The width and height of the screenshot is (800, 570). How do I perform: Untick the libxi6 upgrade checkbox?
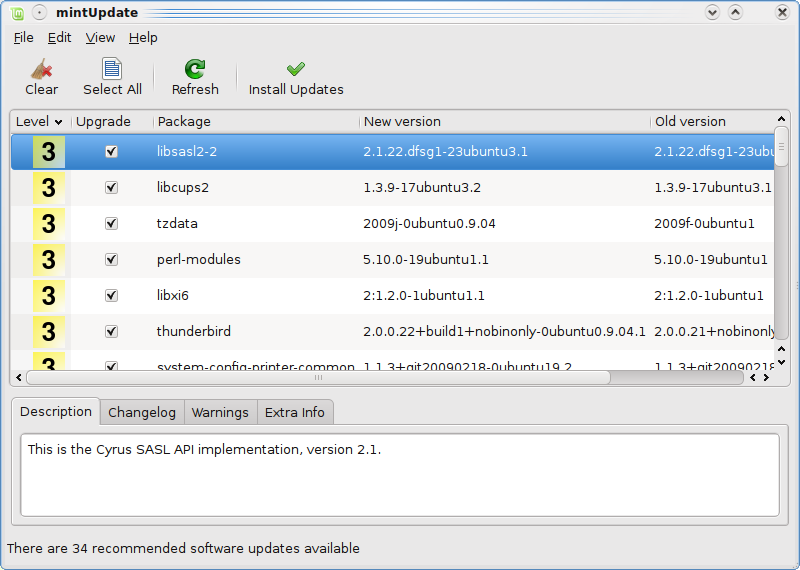coord(111,296)
